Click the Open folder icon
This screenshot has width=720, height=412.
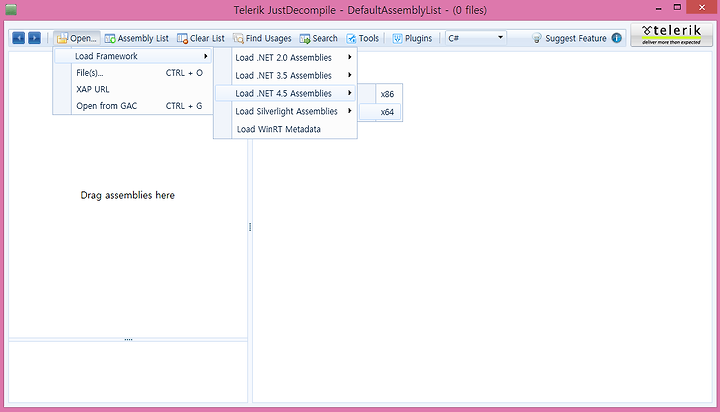coord(62,39)
